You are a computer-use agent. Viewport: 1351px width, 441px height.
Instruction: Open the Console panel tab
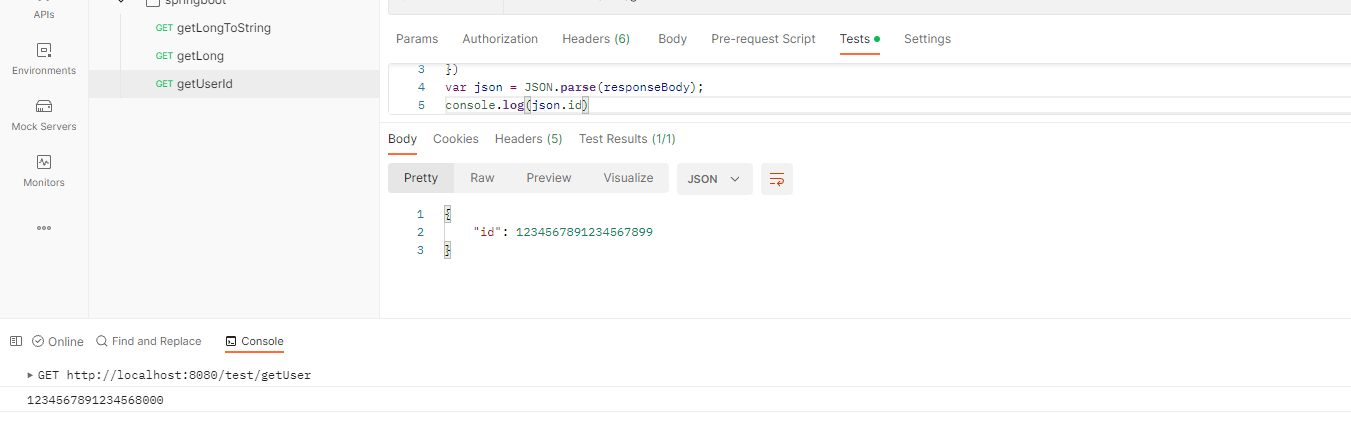coord(255,341)
